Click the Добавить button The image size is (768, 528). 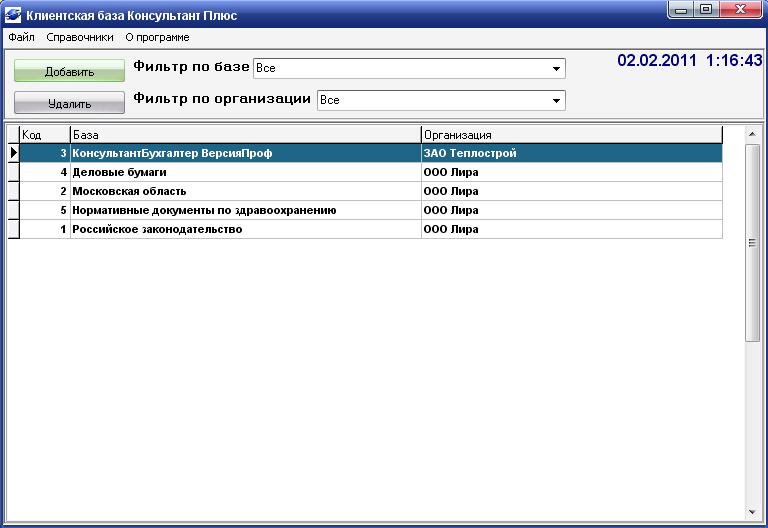(x=70, y=71)
